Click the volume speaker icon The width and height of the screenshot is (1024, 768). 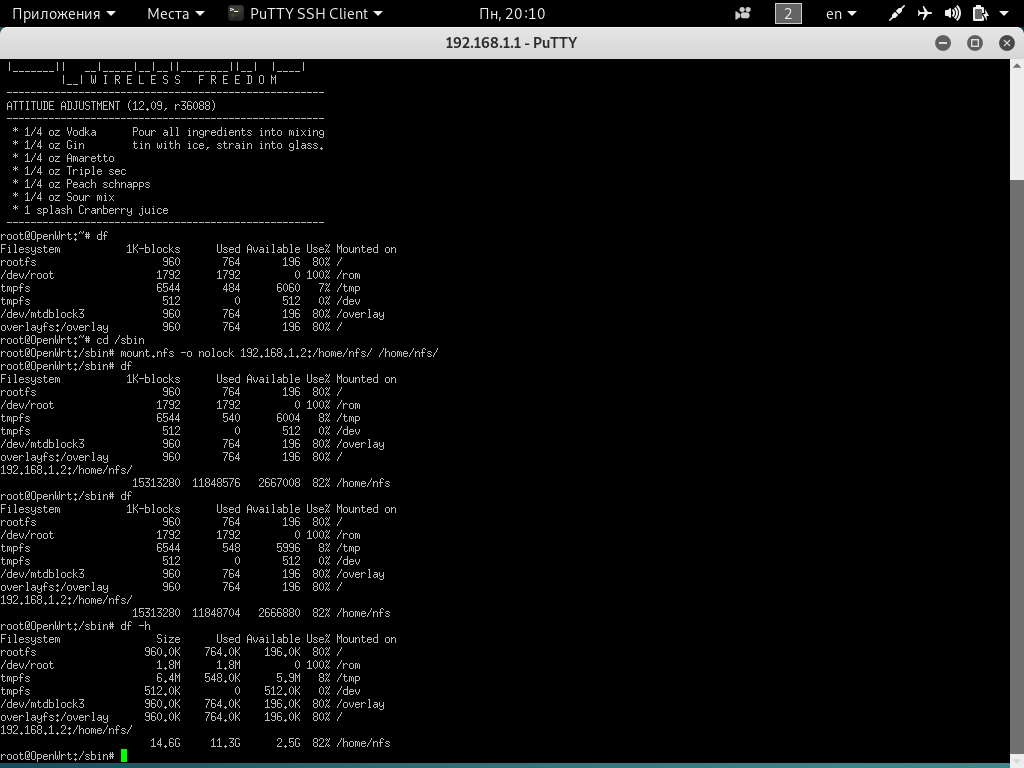[953, 13]
